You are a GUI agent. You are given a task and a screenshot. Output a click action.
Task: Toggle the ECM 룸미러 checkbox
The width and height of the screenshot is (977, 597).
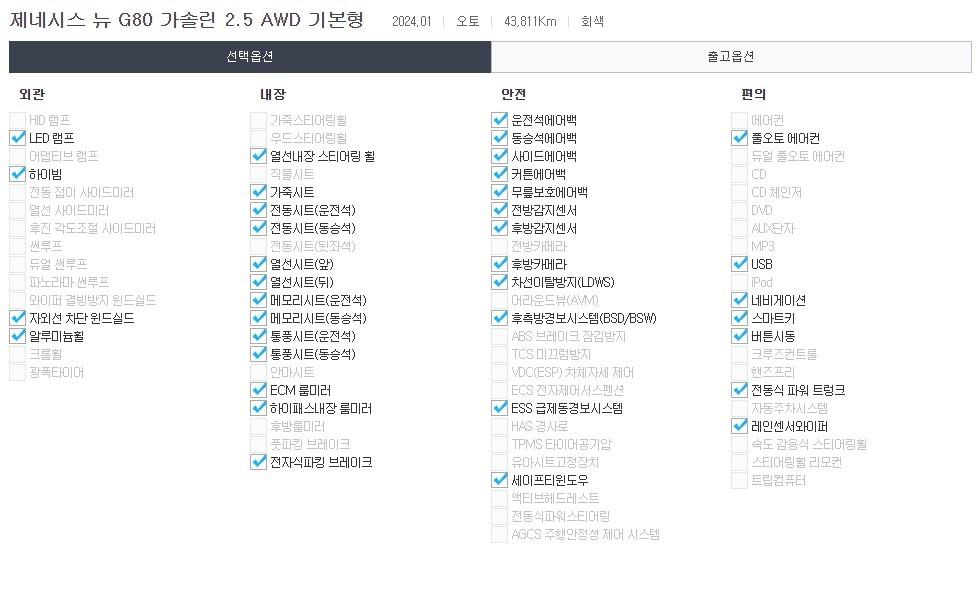259,391
